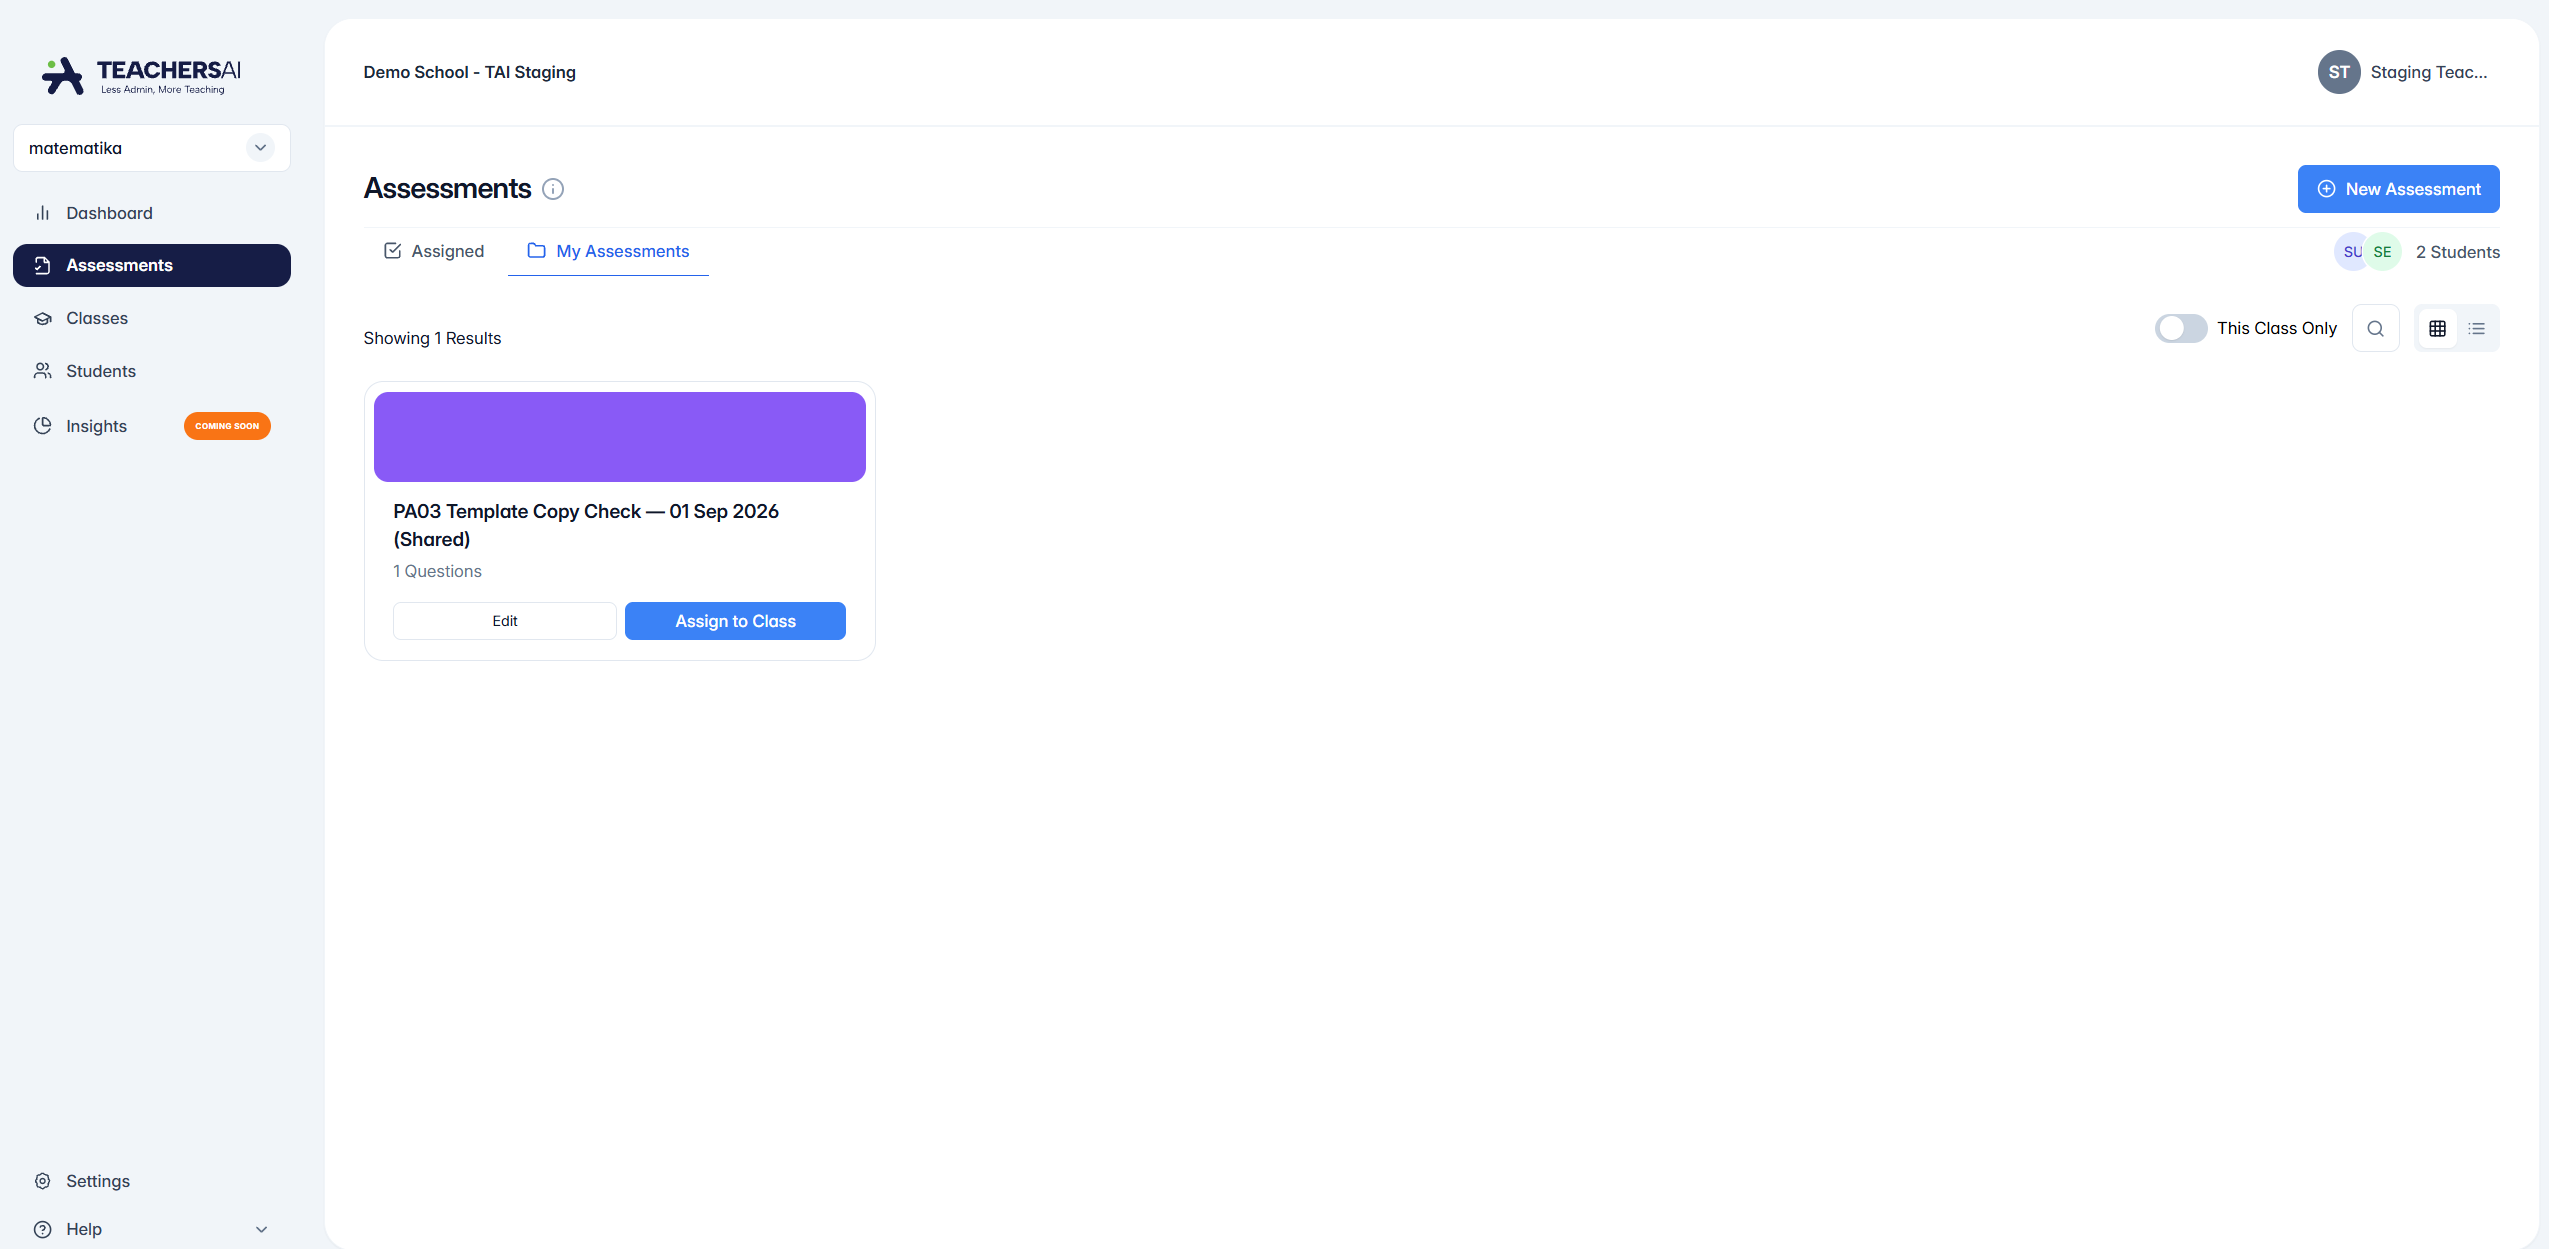Open Assessments in the sidebar

pos(152,265)
